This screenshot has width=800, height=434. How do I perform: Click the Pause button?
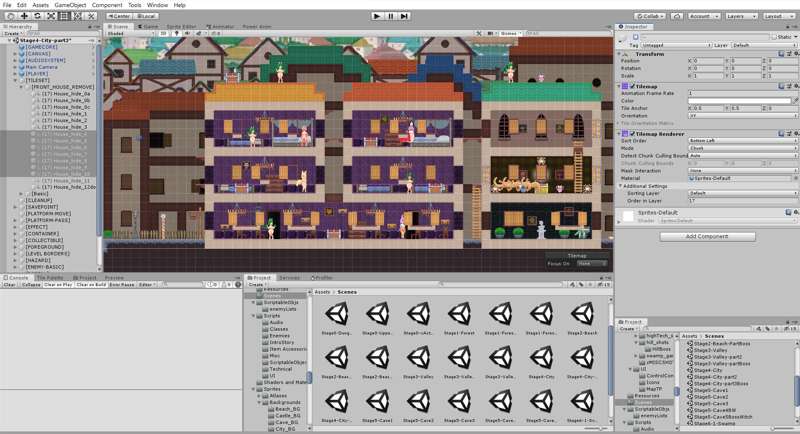coord(391,16)
